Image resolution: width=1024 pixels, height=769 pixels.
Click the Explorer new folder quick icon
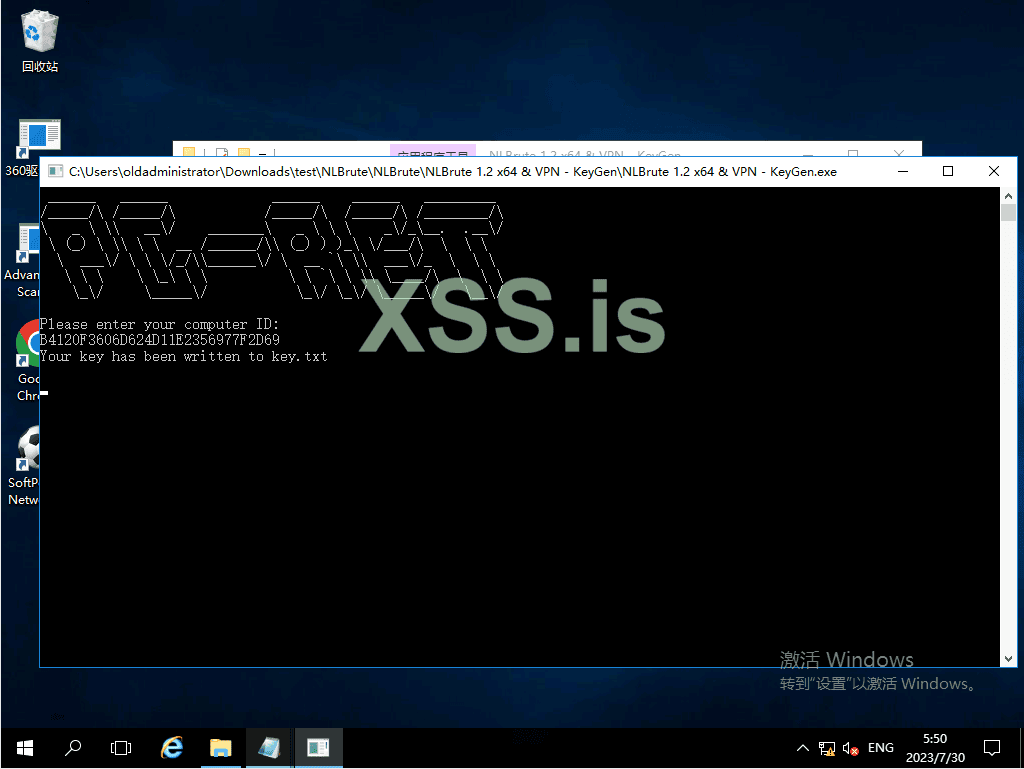pos(244,152)
